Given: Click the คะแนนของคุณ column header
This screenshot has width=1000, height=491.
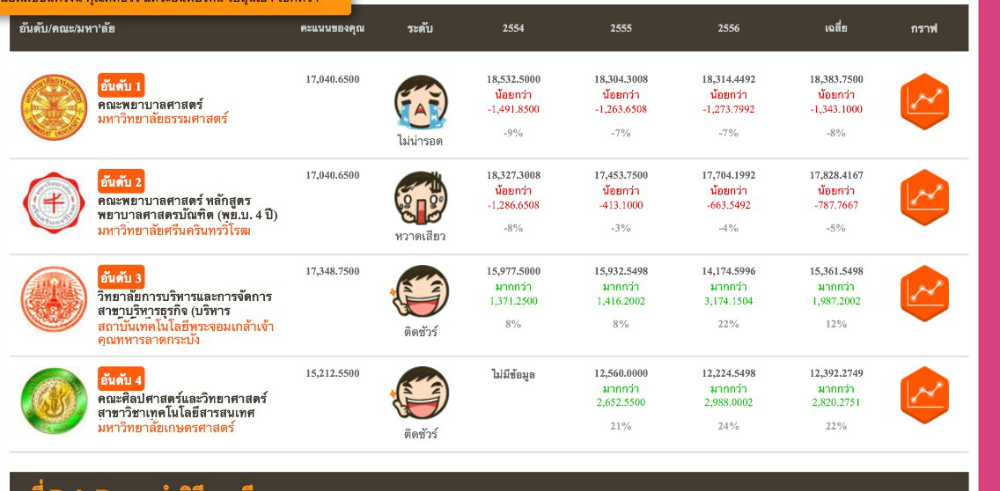Looking at the screenshot, I should coord(332,28).
